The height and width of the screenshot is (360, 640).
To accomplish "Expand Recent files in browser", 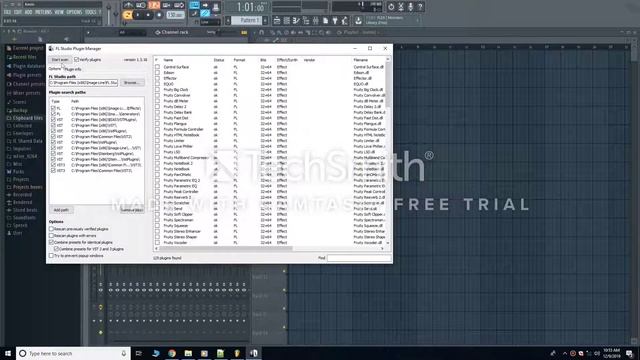I will click(x=22, y=57).
